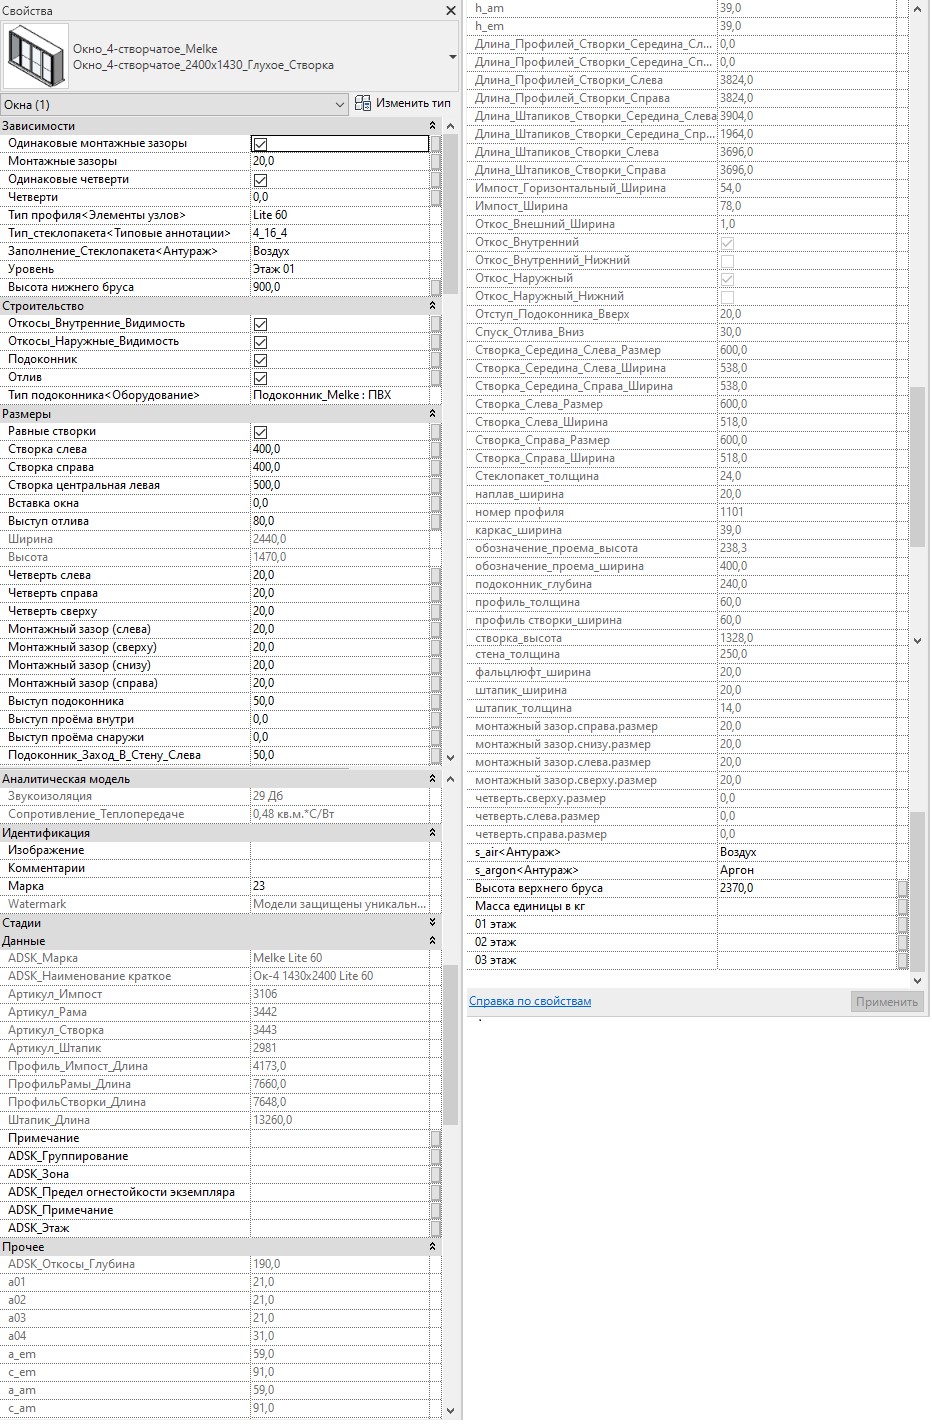Collapse the Зависимости section
This screenshot has height=1424, width=932.
click(x=433, y=126)
